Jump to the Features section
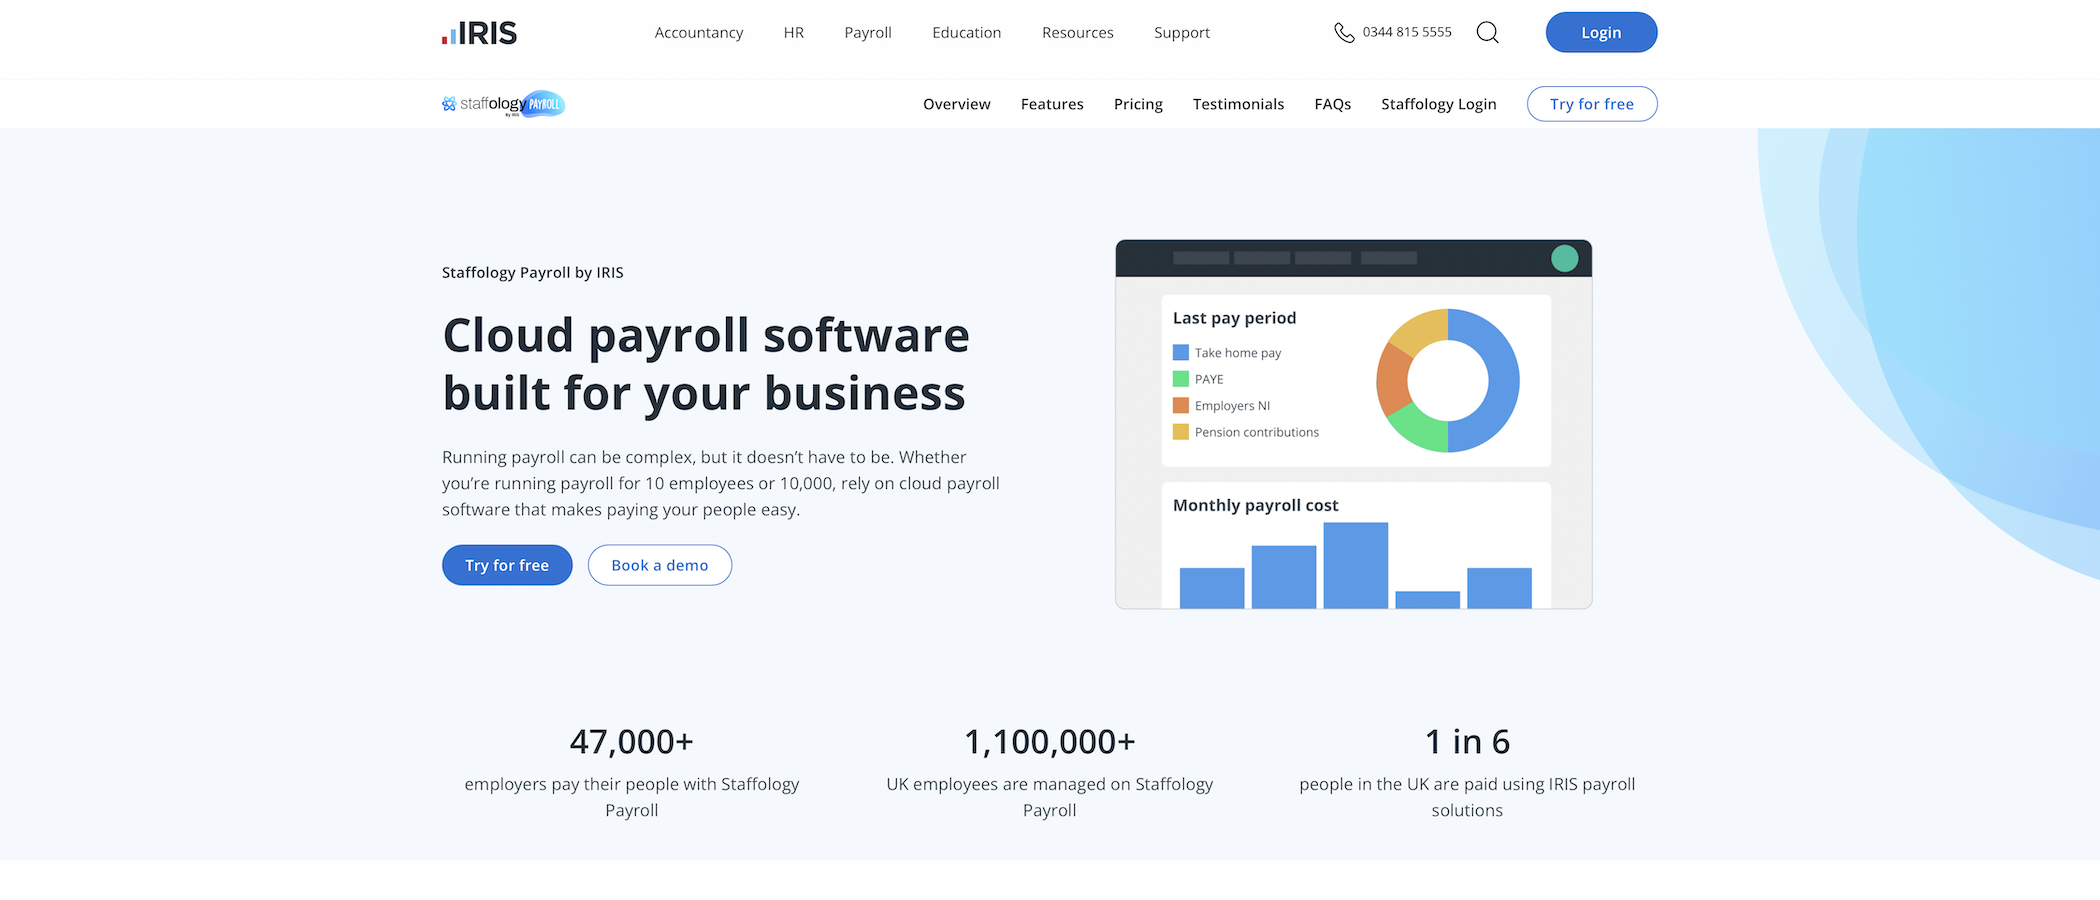 (1052, 104)
